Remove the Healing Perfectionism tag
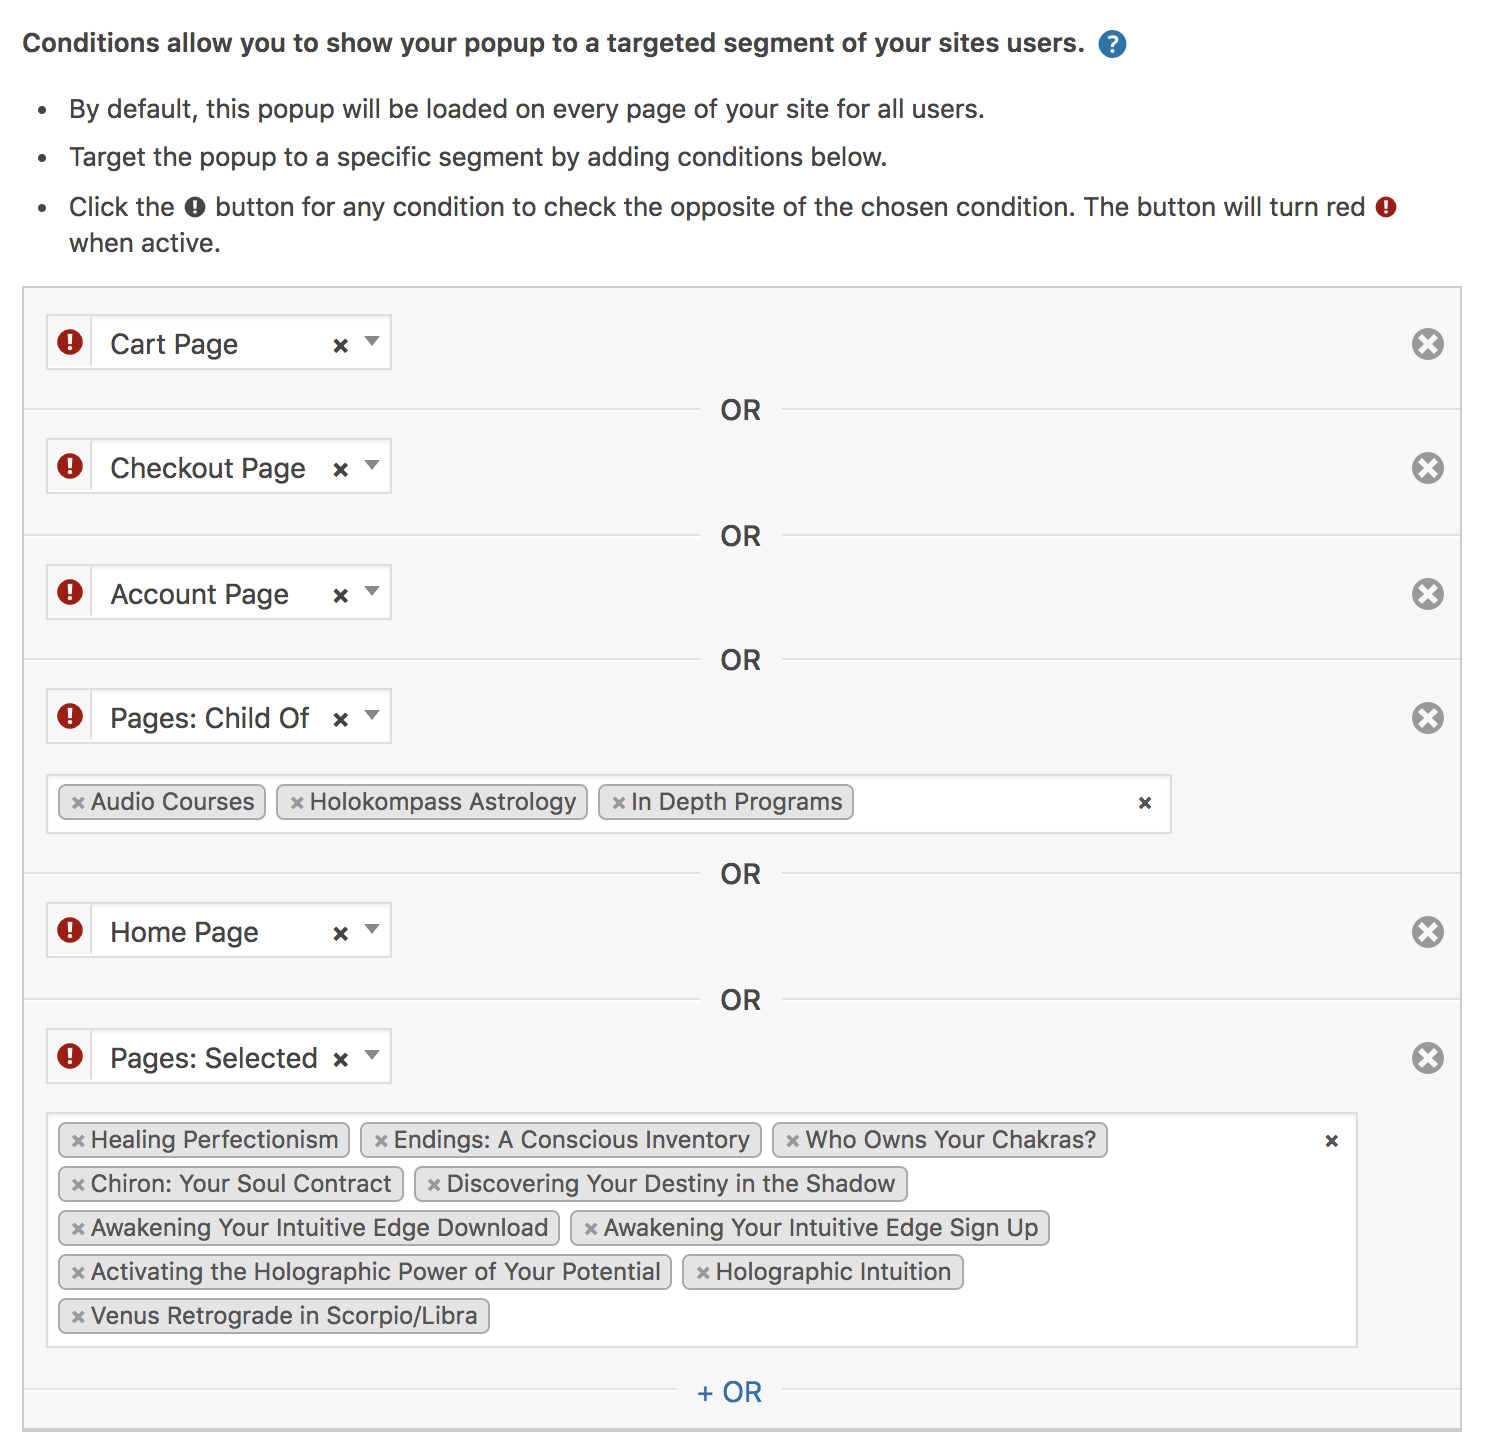 pos(78,1141)
